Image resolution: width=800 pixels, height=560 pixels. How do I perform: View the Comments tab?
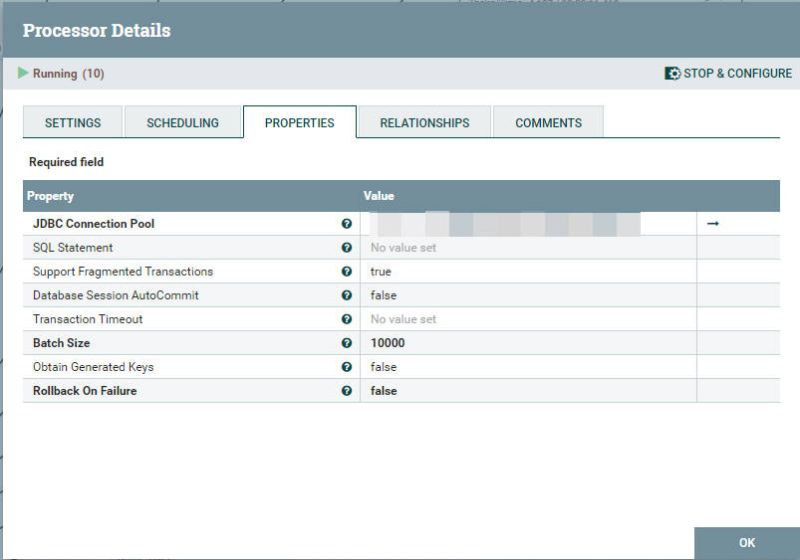[548, 122]
